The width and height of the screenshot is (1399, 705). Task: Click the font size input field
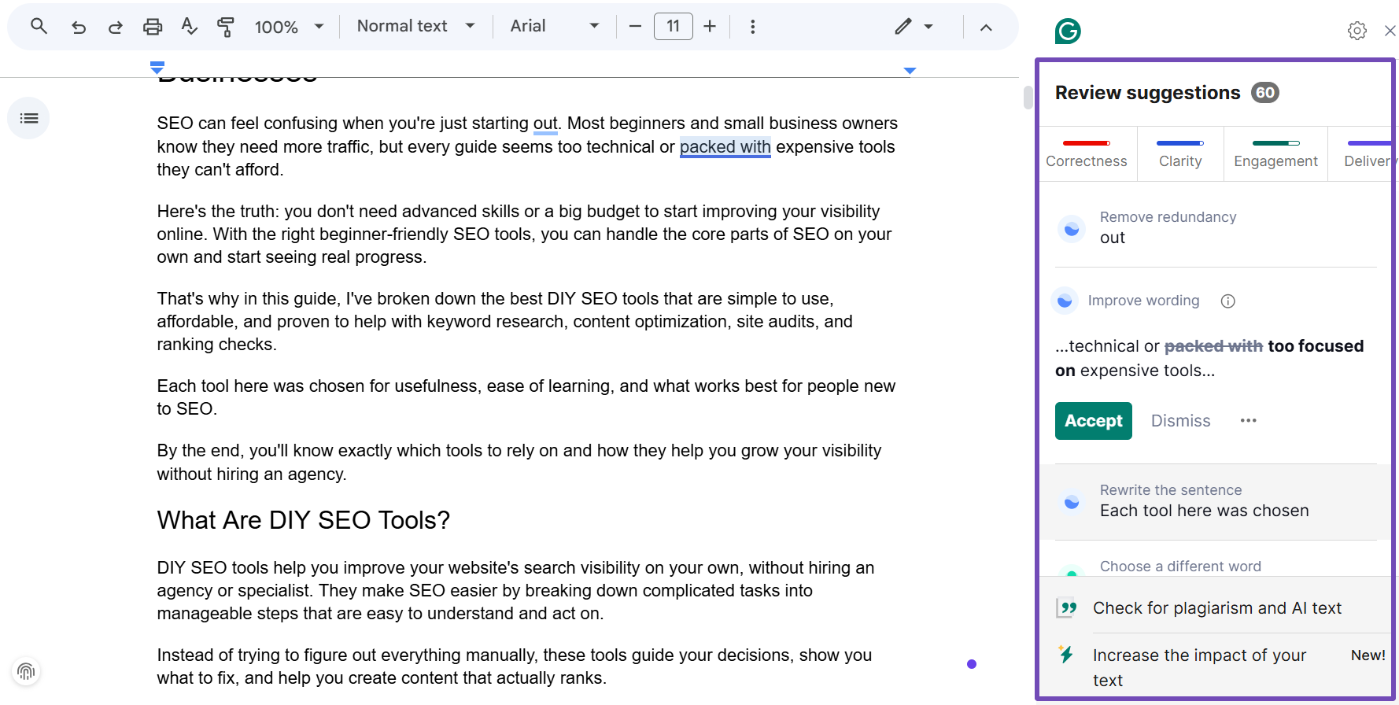click(673, 27)
